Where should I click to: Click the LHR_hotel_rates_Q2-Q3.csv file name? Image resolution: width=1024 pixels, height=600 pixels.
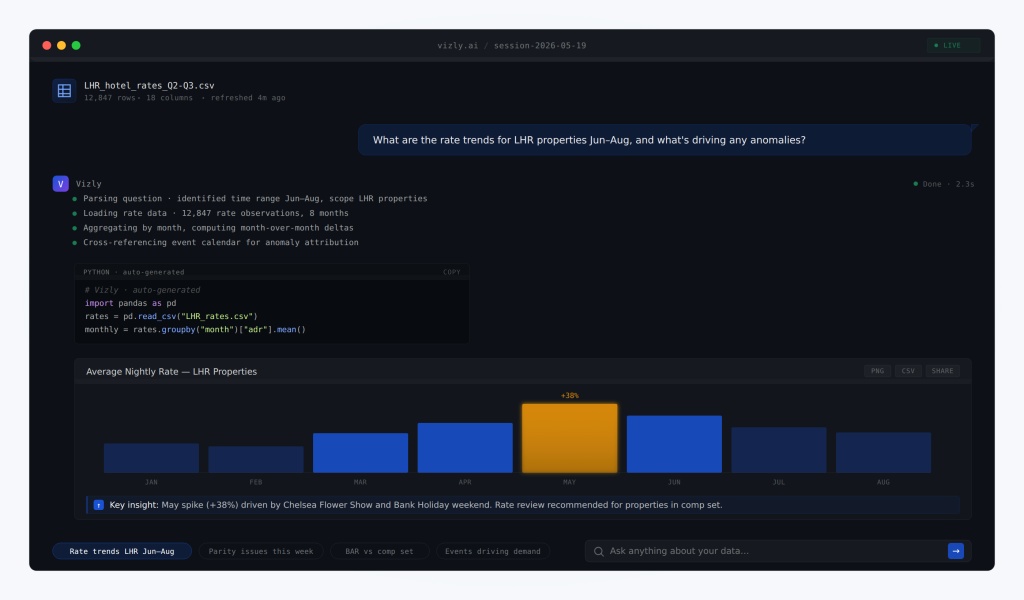[149, 86]
